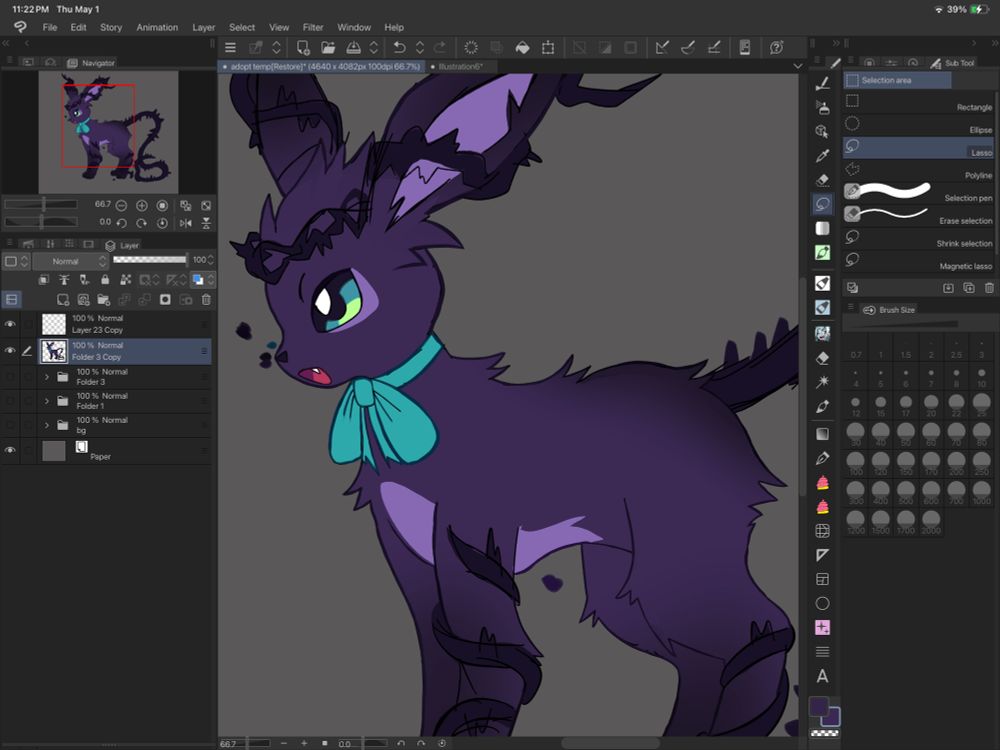Open the Filter menu

click(x=312, y=27)
